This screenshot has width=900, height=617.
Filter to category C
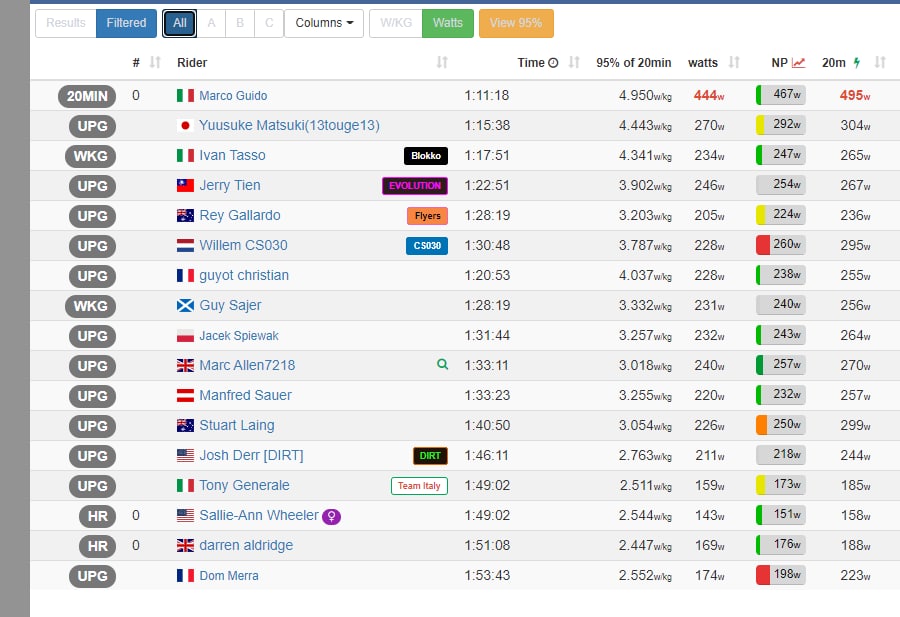coord(269,23)
